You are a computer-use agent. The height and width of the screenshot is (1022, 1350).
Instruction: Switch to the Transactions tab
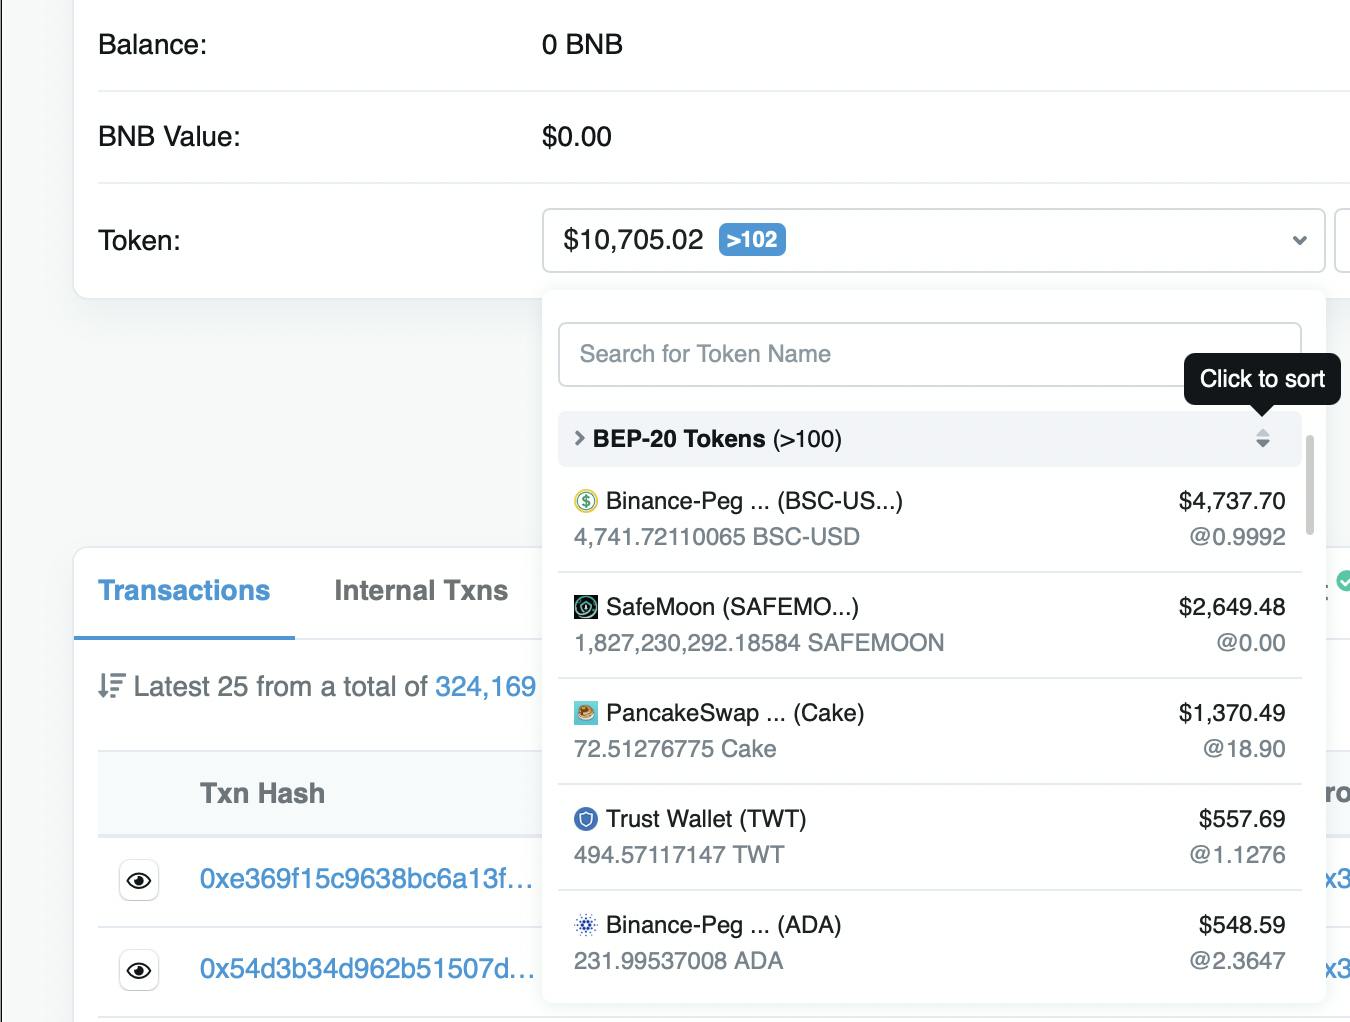pos(184,591)
